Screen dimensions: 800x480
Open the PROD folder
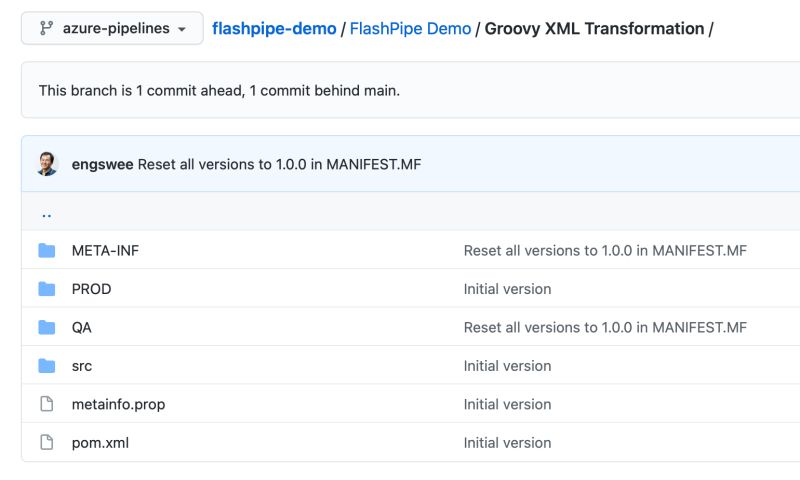(91, 289)
